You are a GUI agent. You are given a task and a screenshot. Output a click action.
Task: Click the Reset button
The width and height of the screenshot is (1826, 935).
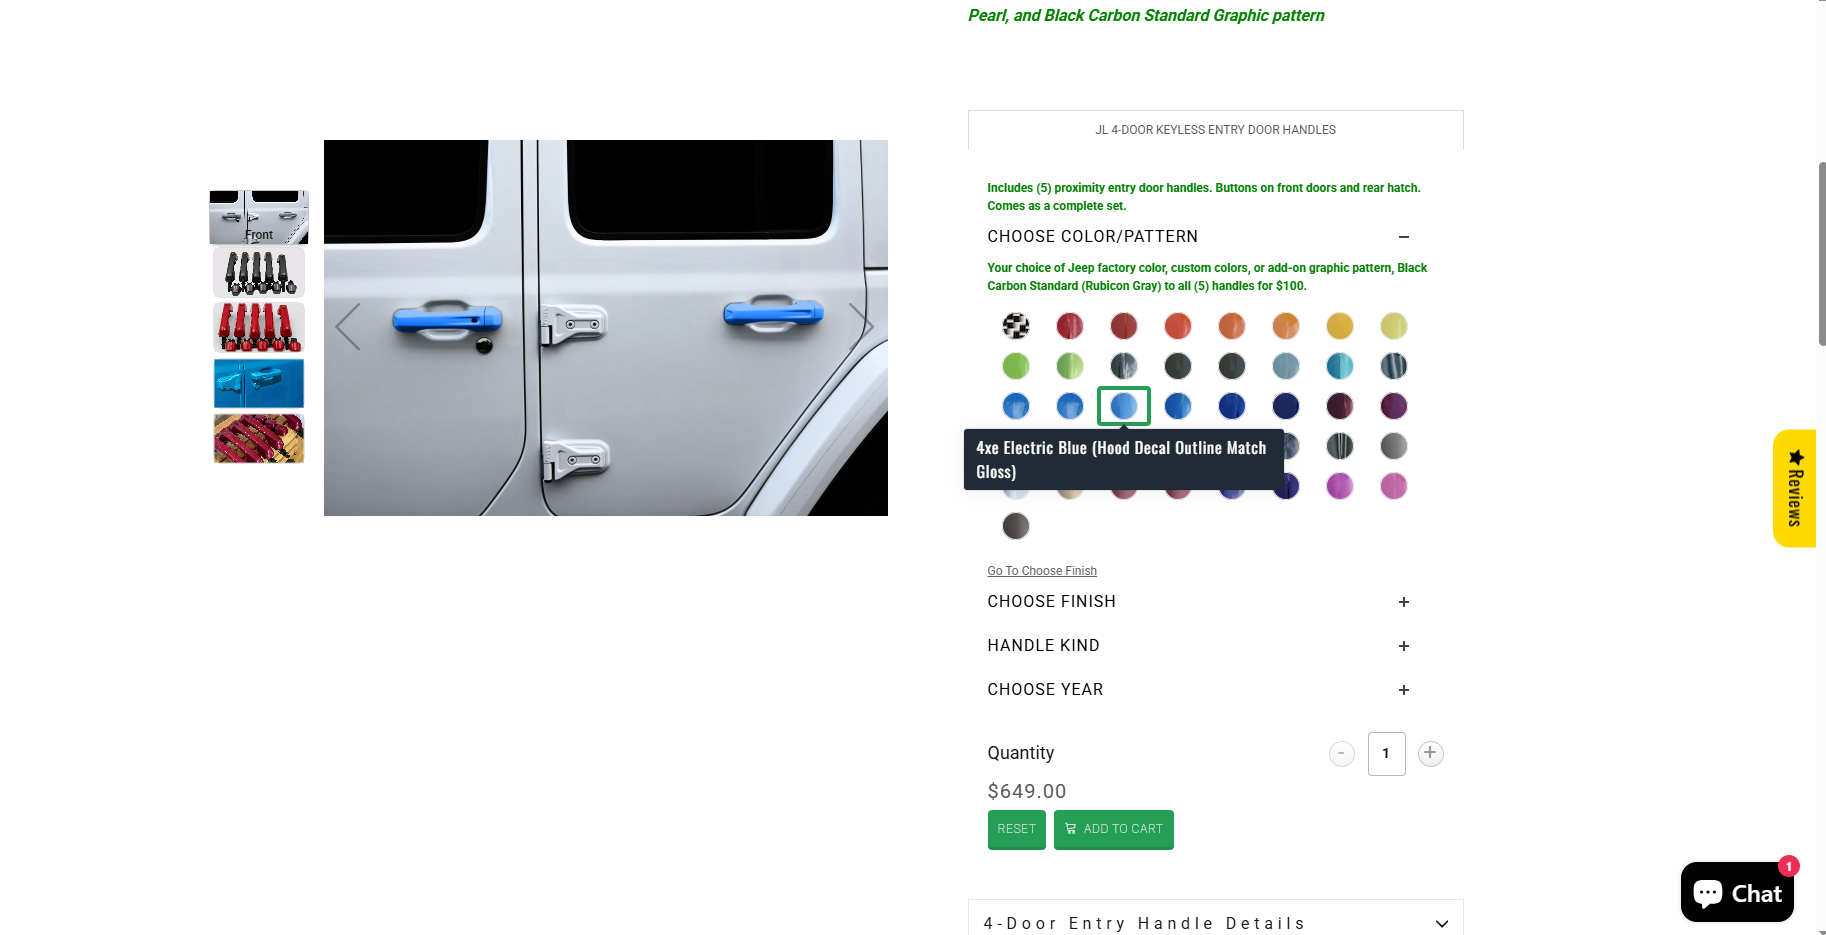click(x=1017, y=829)
